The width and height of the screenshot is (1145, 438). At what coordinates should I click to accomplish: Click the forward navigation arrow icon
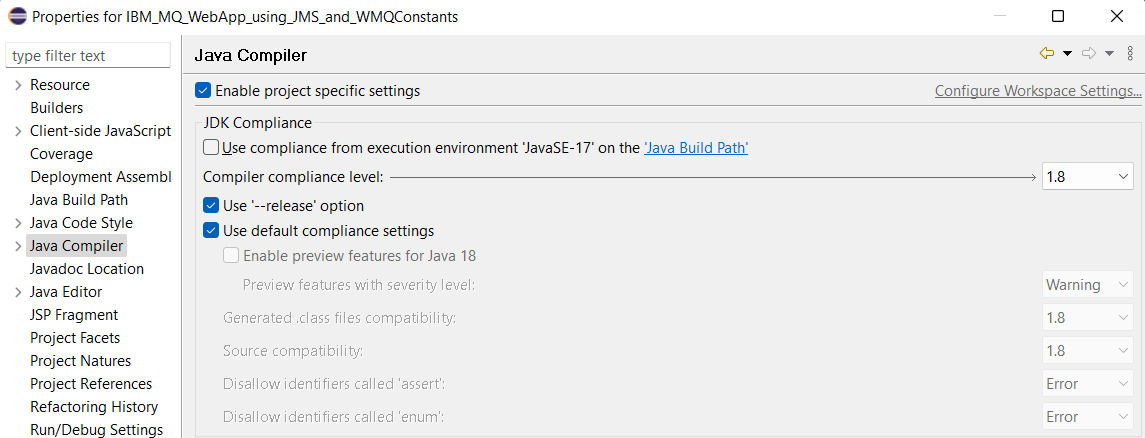pos(1089,53)
